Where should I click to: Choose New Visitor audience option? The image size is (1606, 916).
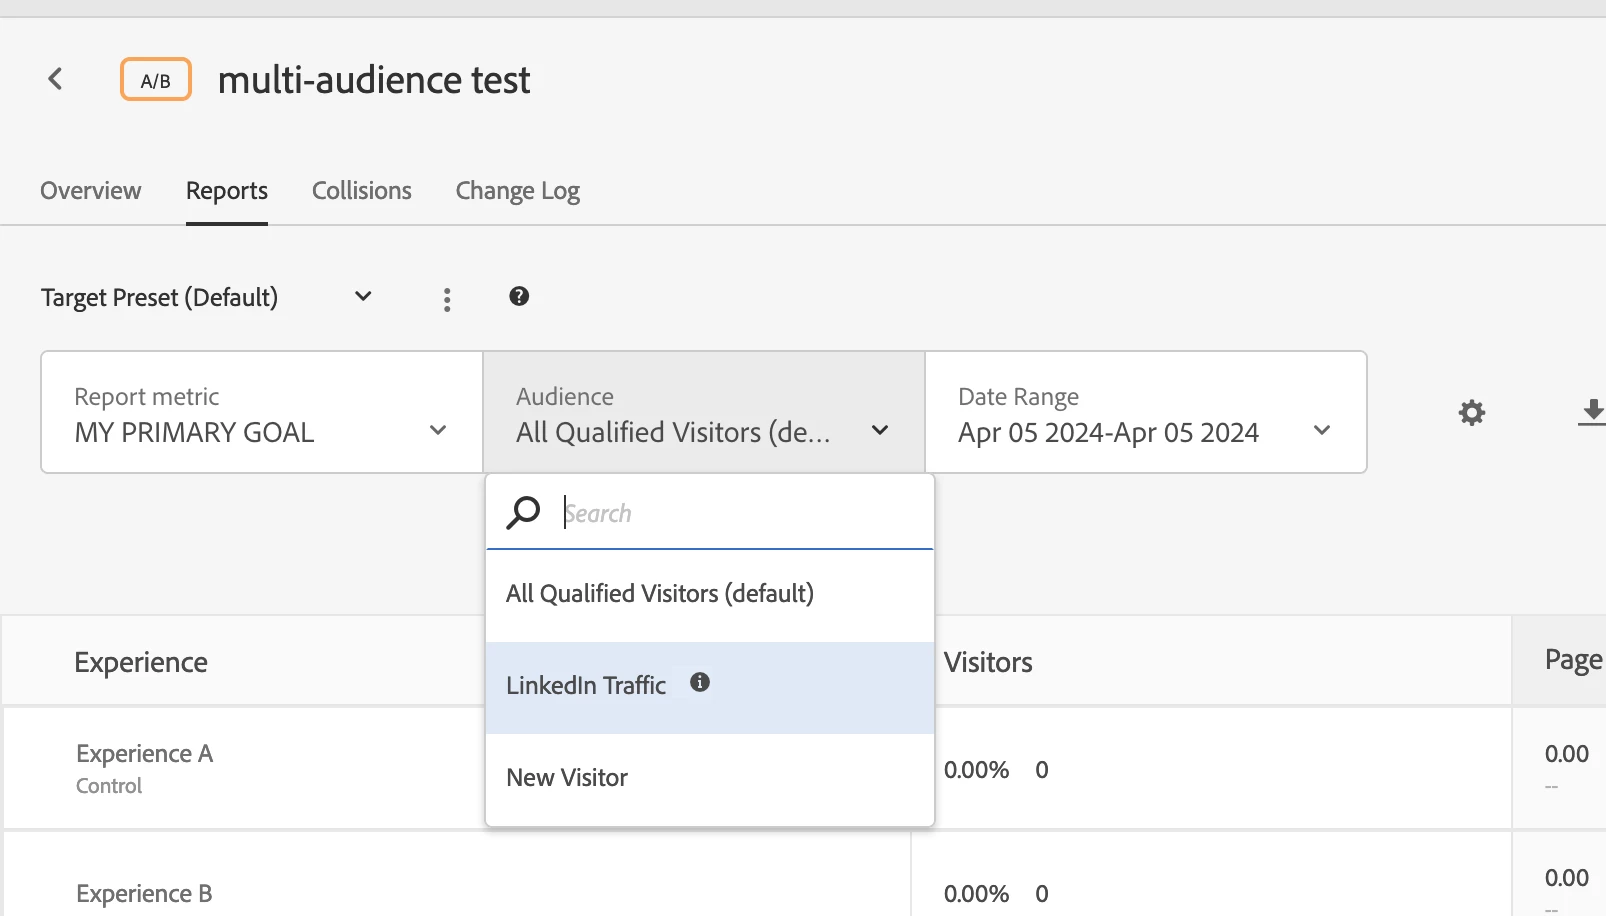click(567, 778)
